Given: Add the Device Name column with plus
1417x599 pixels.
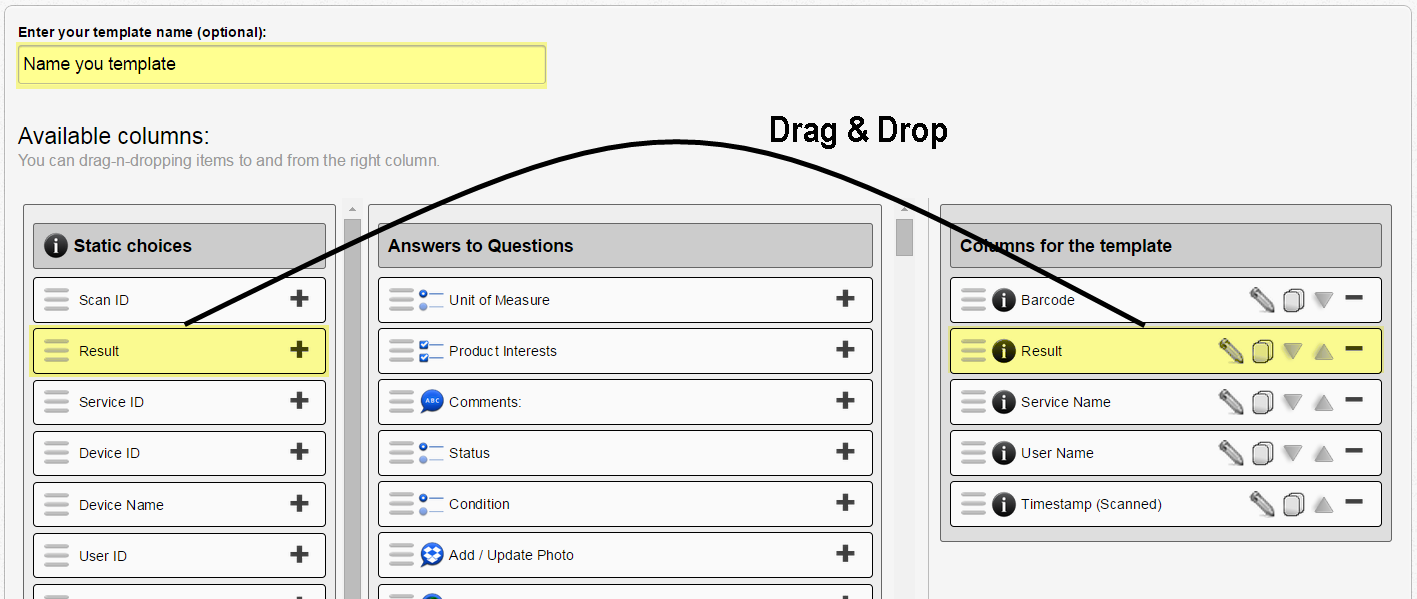Looking at the screenshot, I should coord(299,503).
